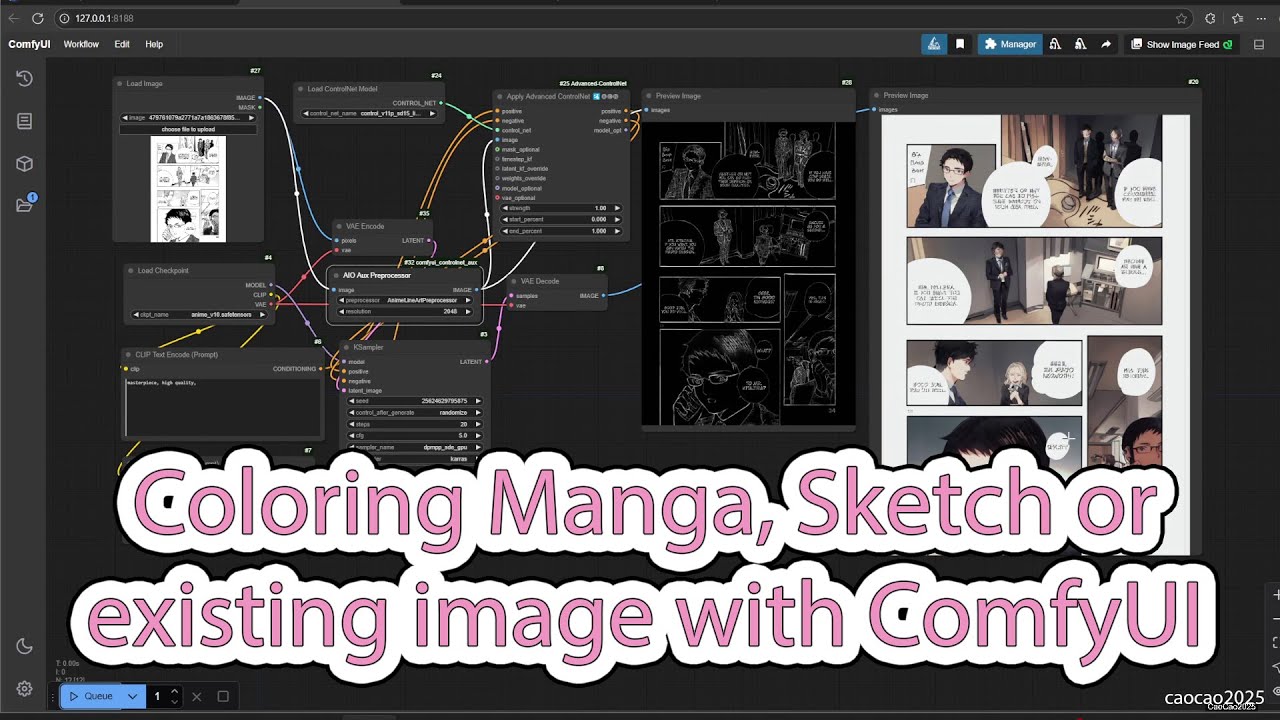Cancel the current run with the X icon
Image resolution: width=1280 pixels, height=720 pixels.
click(x=196, y=696)
